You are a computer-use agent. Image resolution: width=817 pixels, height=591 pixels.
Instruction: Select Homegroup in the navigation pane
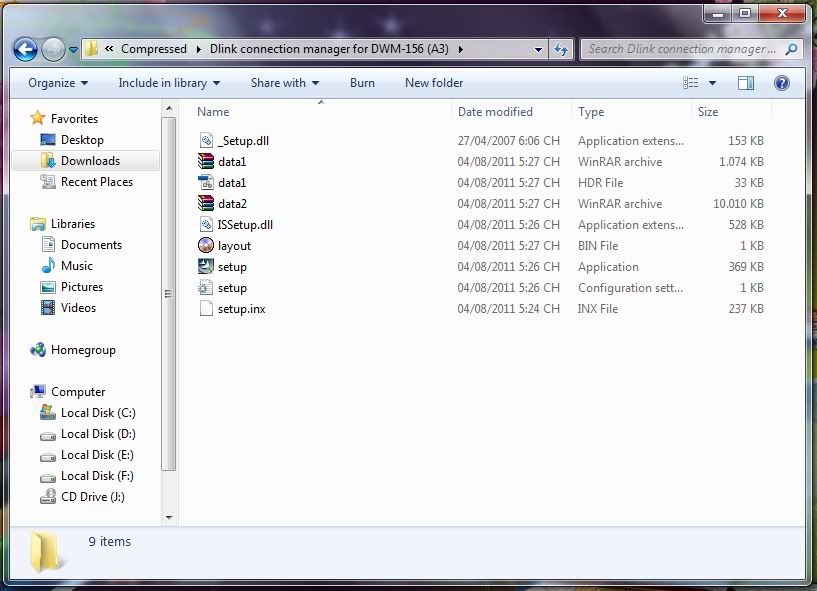[x=83, y=350]
